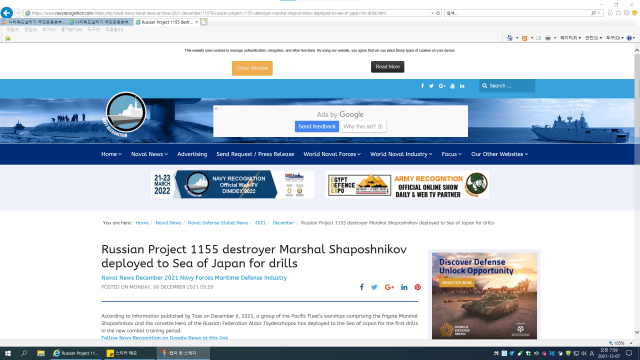The image size is (640, 360).
Task: Open the Advertising menu item
Action: click(x=192, y=154)
